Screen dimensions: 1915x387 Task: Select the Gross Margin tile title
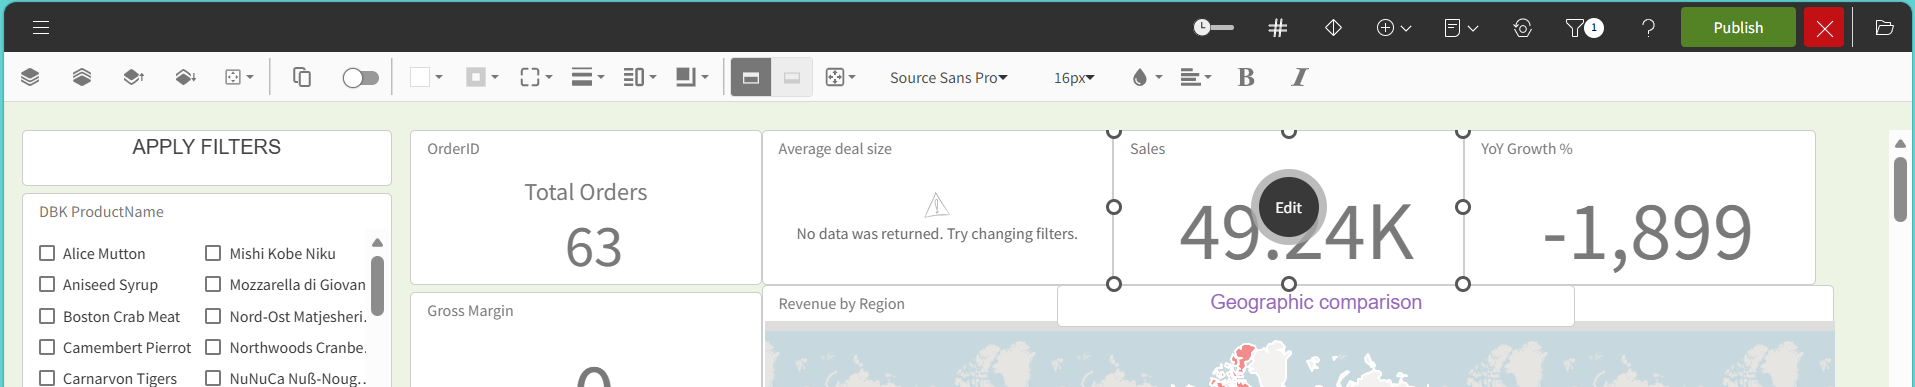click(470, 311)
